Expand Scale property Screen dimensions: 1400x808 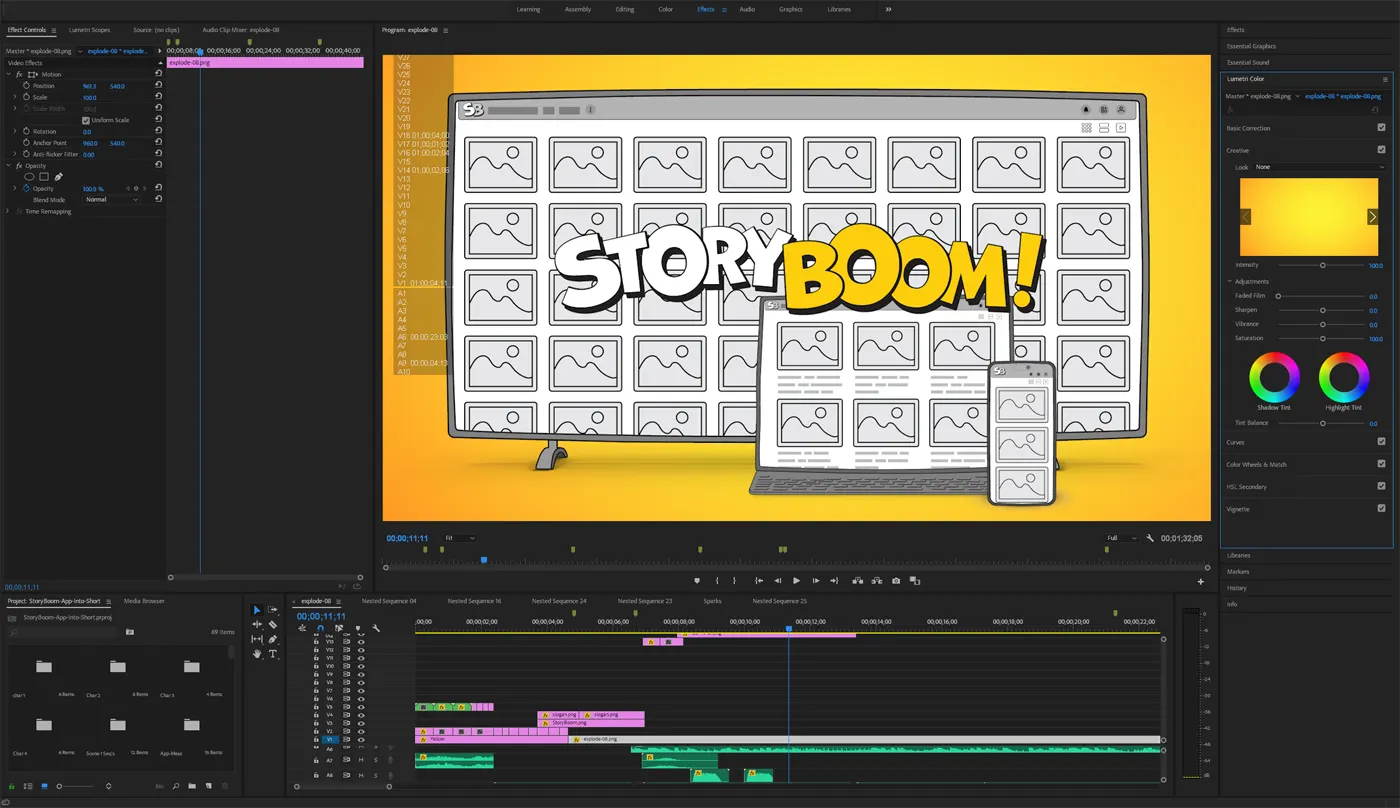[15, 97]
